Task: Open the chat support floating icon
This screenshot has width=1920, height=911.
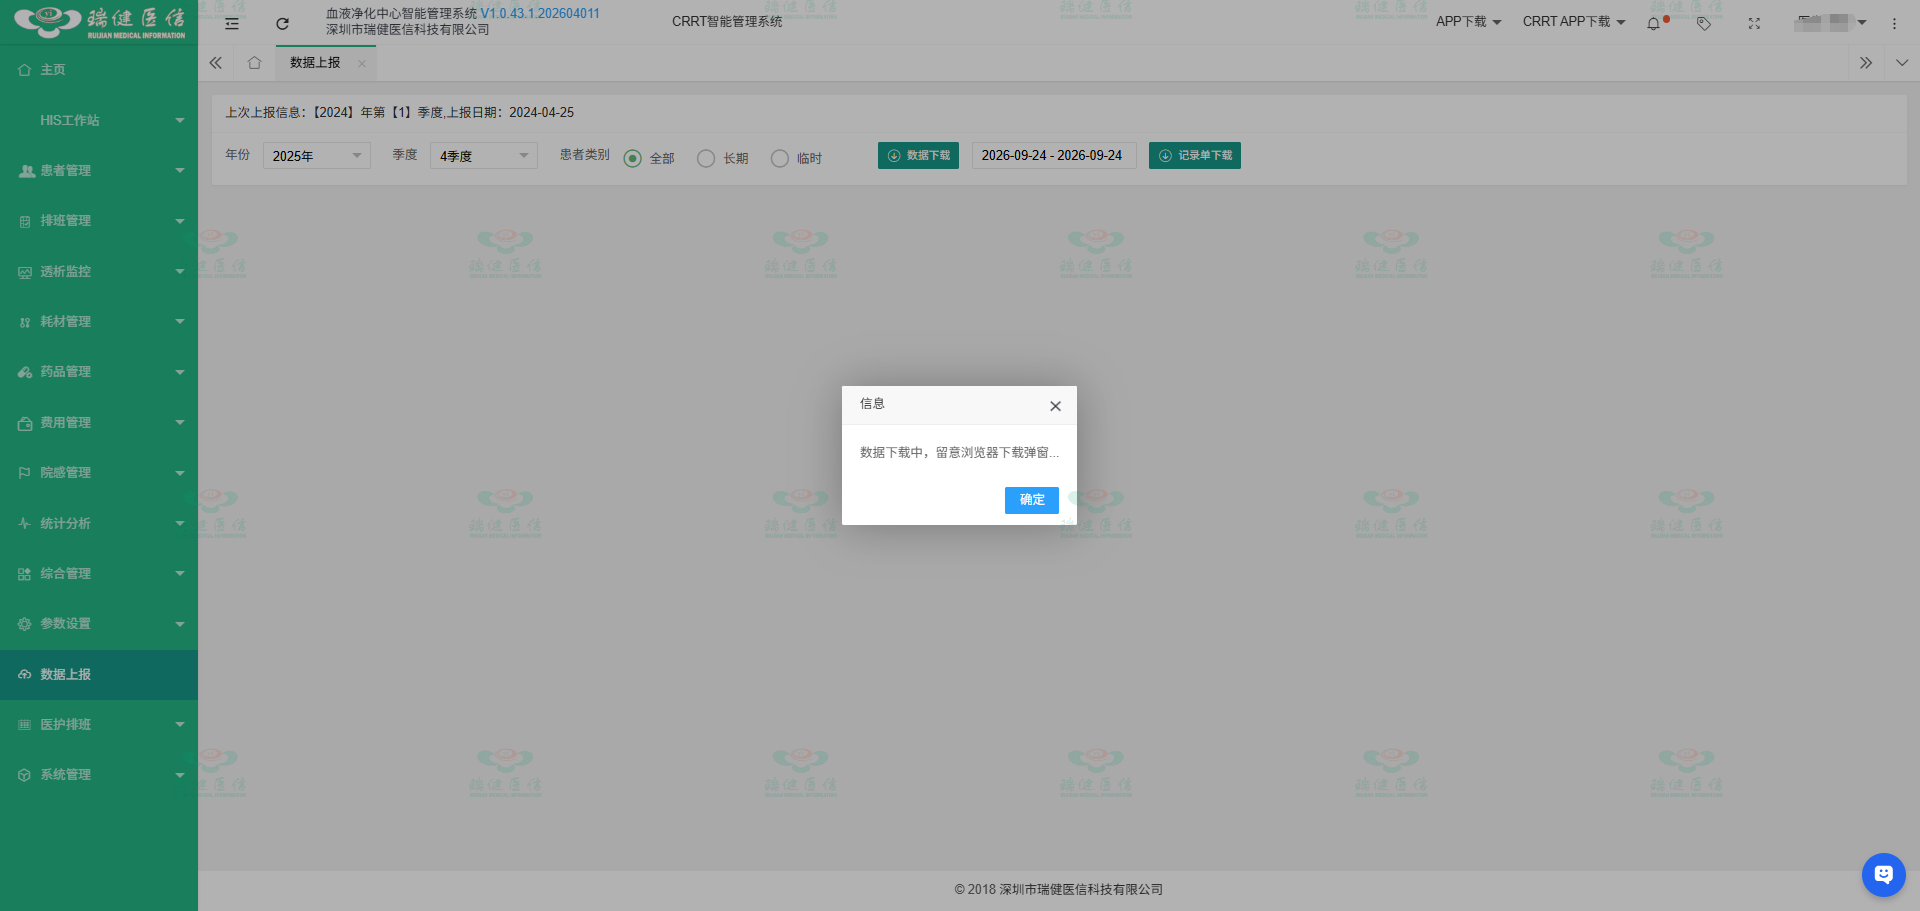Action: 1883,875
